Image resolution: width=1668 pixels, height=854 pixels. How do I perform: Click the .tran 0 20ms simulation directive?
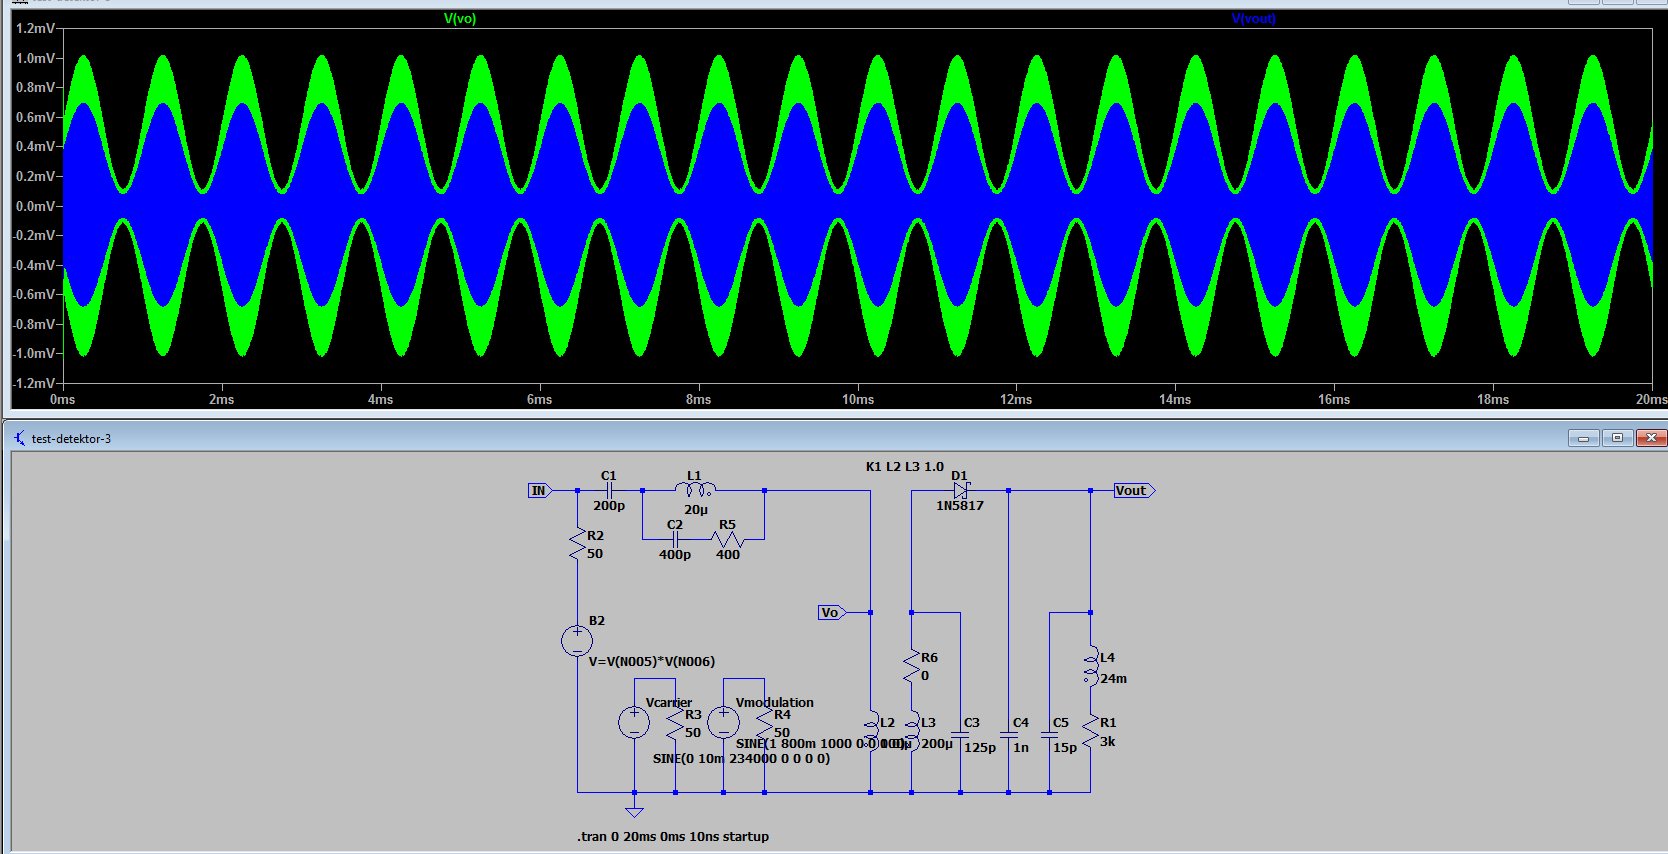(x=672, y=837)
